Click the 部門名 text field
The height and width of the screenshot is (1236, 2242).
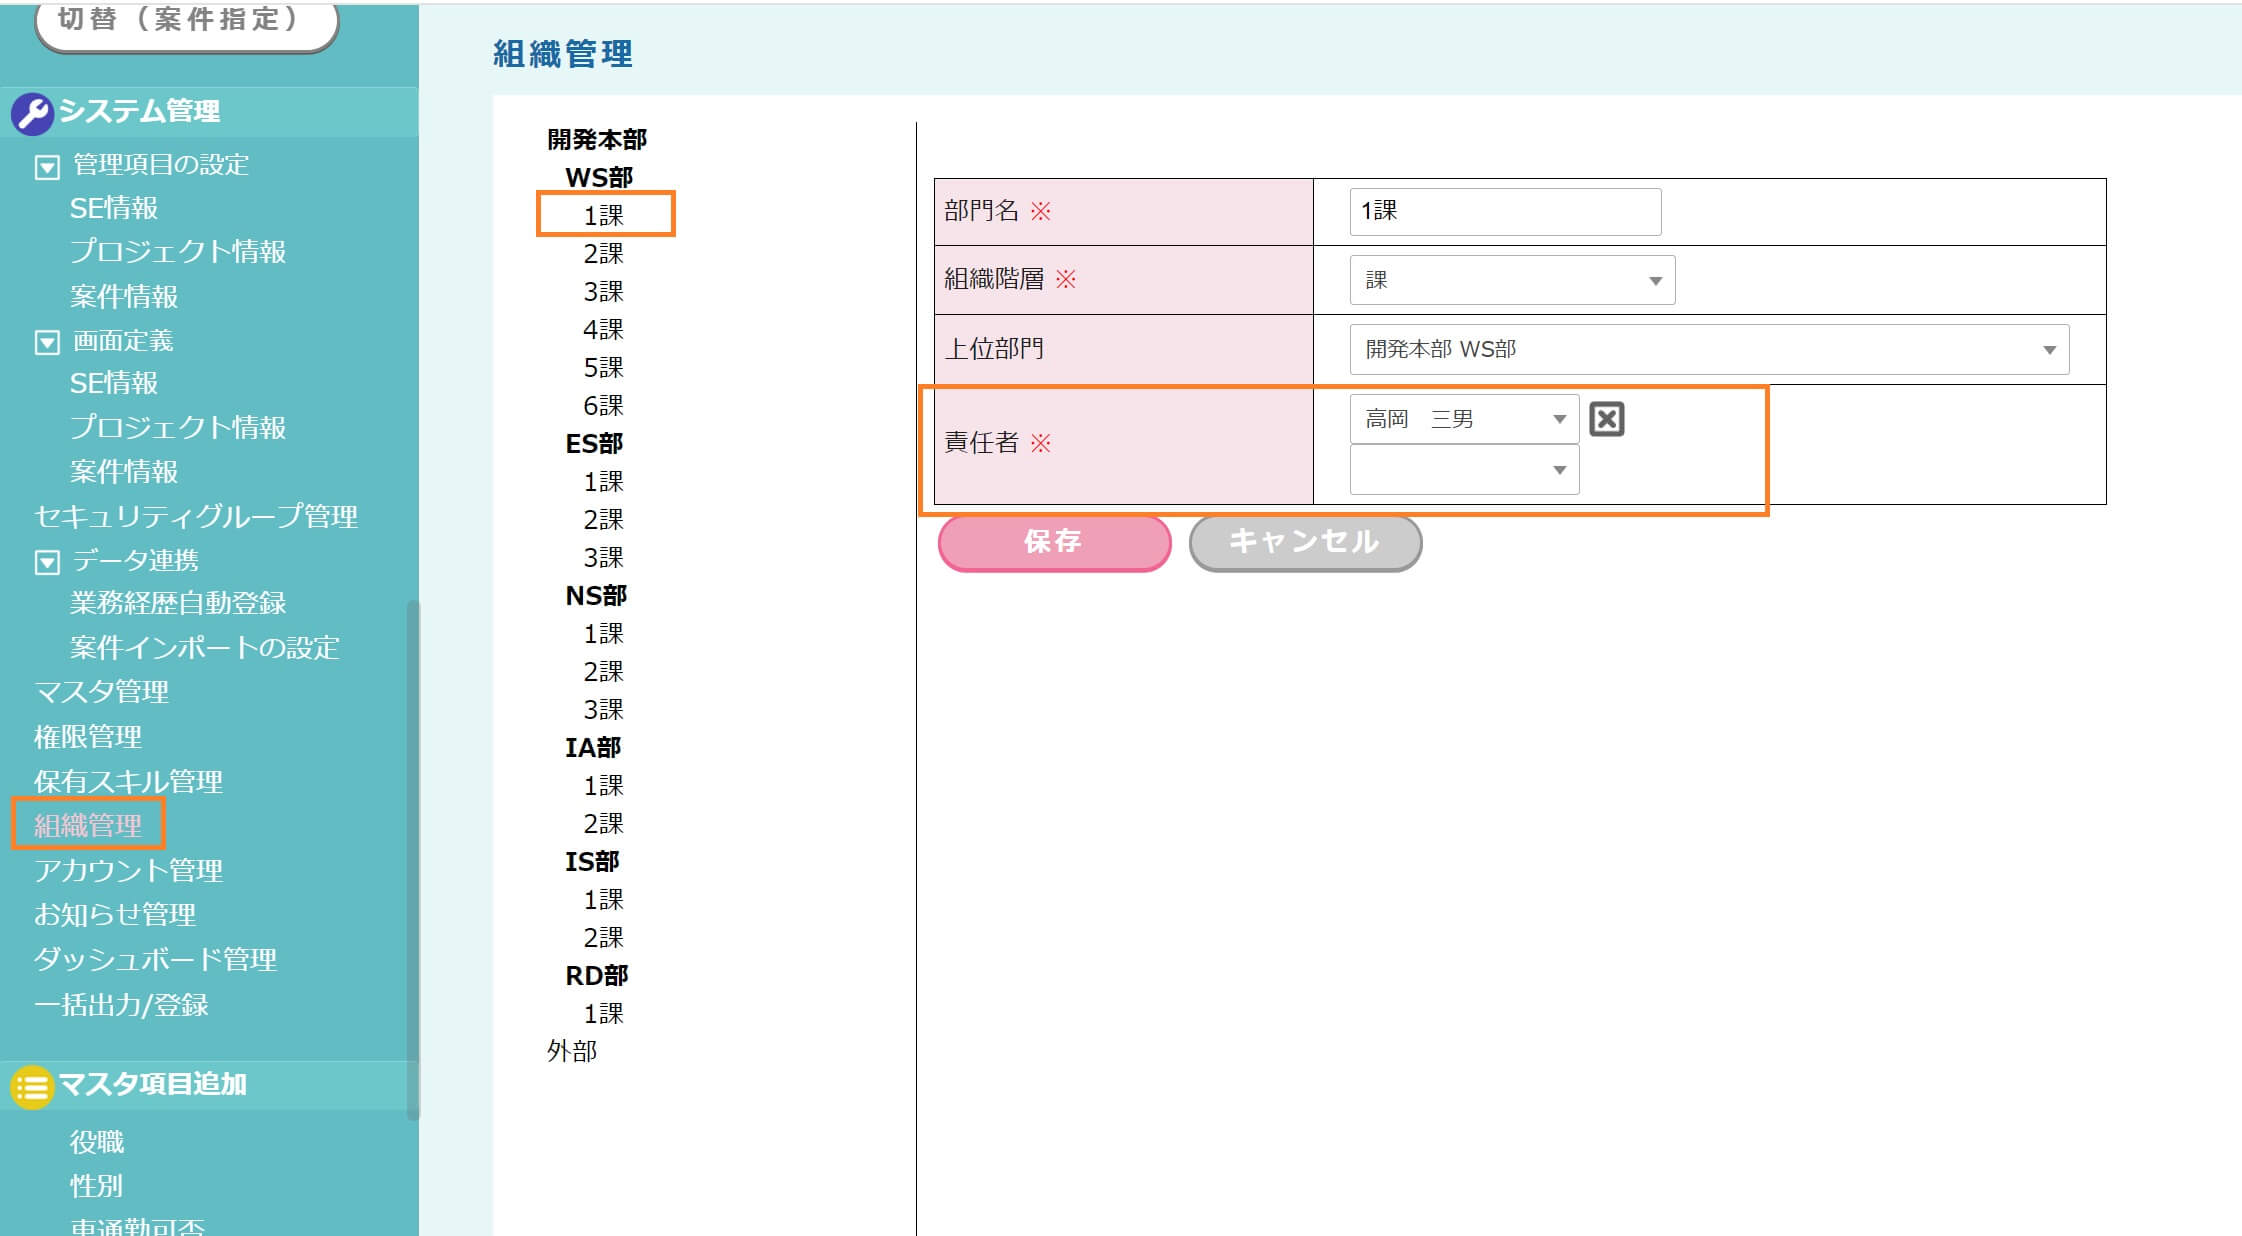pos(1504,212)
